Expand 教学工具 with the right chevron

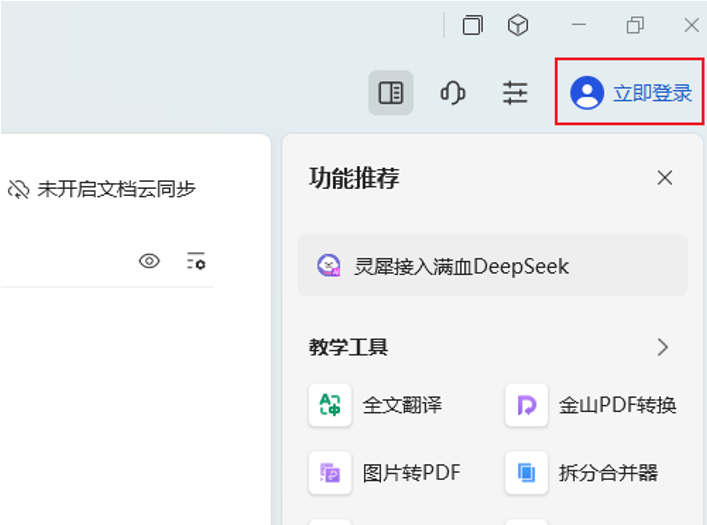click(662, 347)
